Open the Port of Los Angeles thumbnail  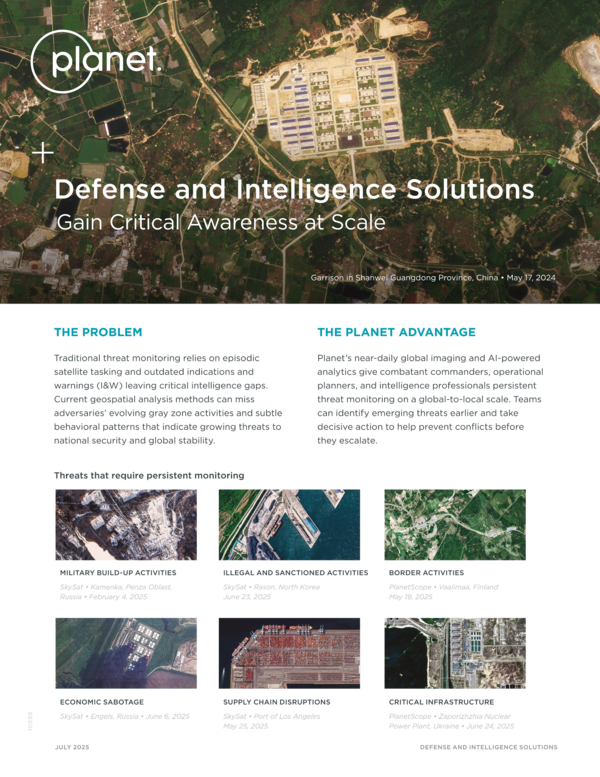(289, 653)
